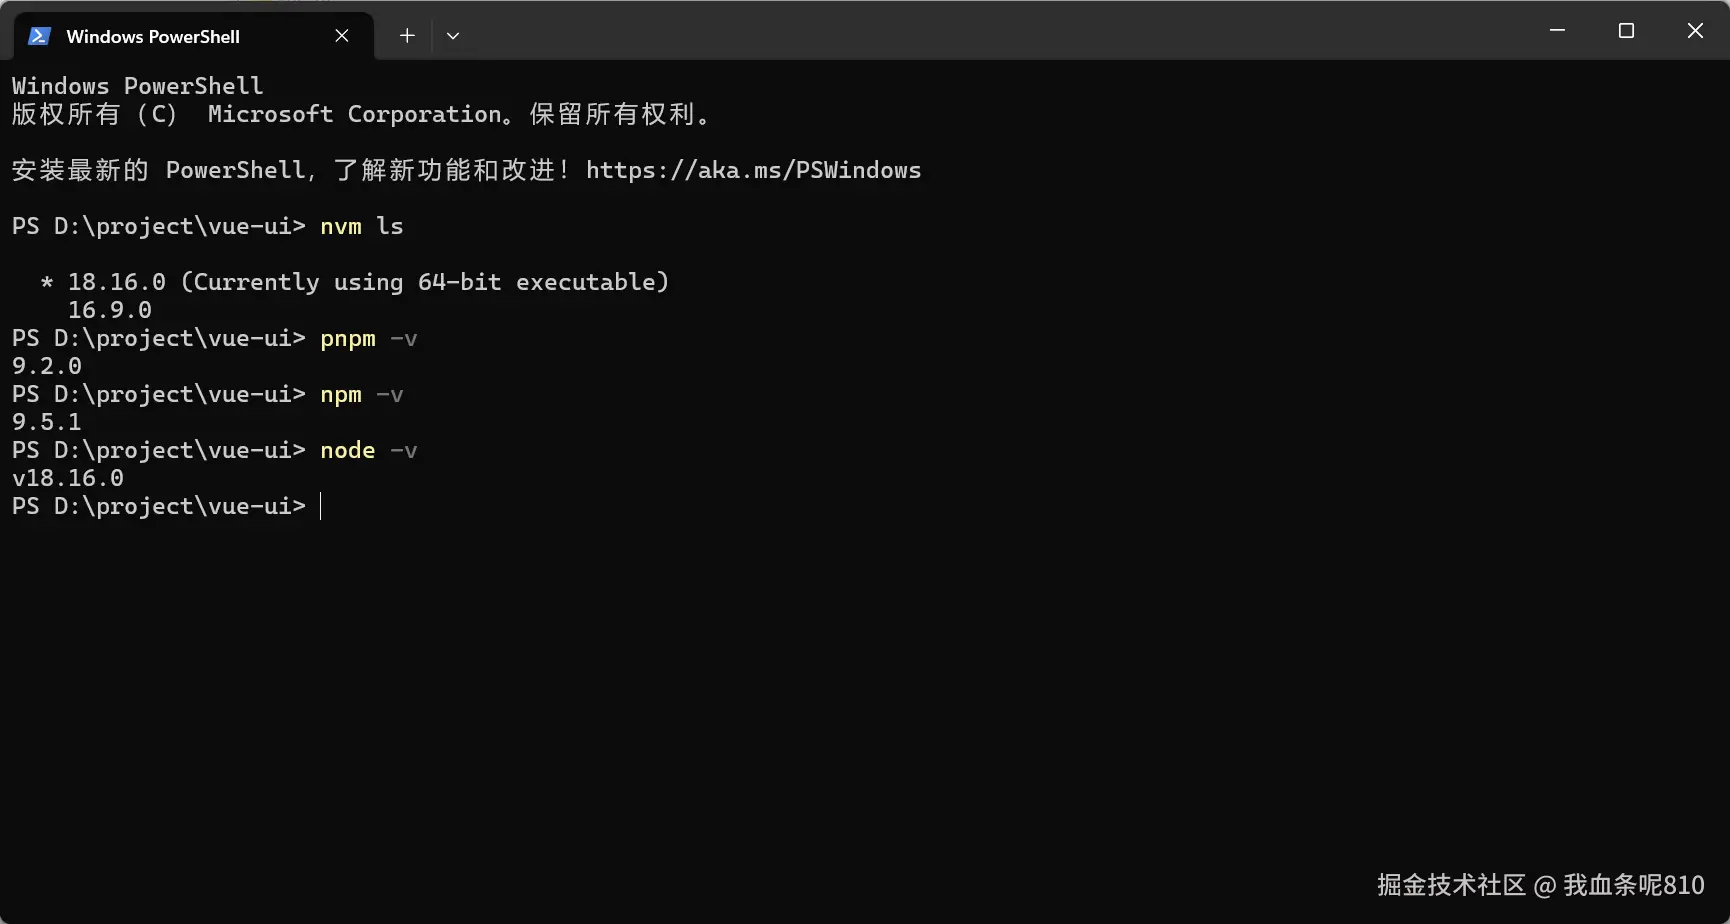Click the 9.5.1 npm version output
This screenshot has height=924, width=1730.
(x=47, y=423)
